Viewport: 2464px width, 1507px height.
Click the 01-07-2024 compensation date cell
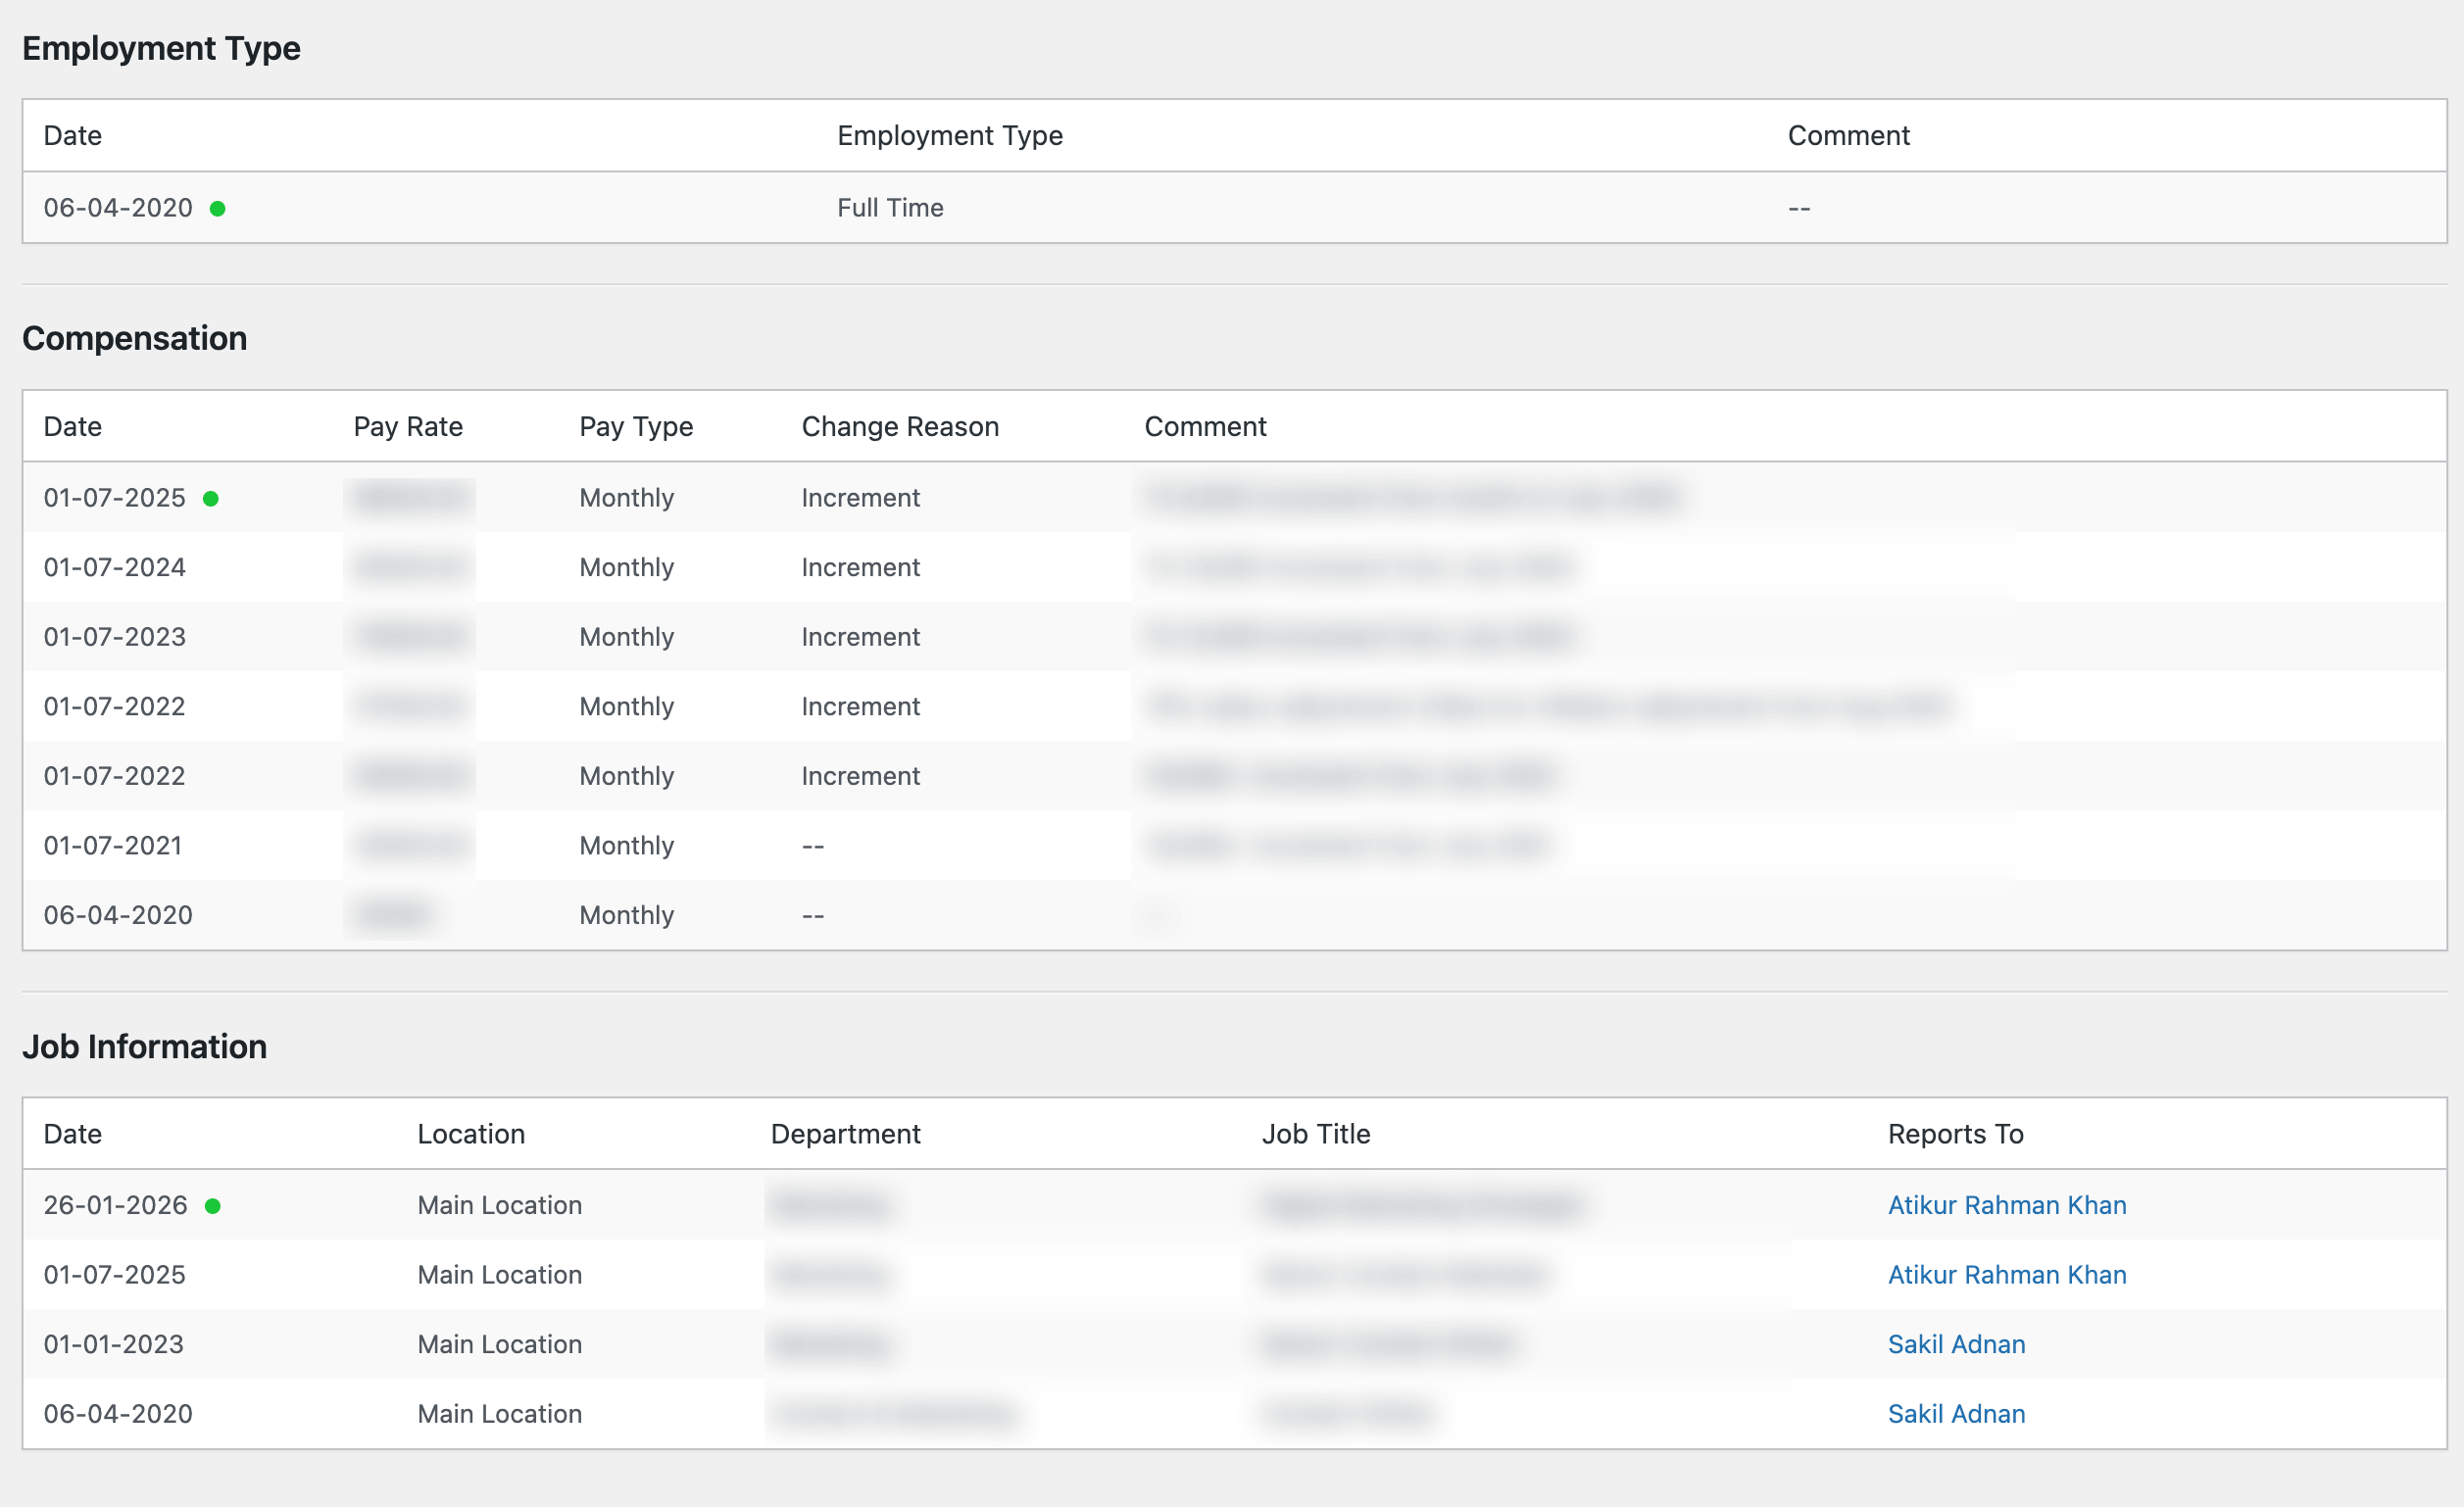(x=114, y=567)
